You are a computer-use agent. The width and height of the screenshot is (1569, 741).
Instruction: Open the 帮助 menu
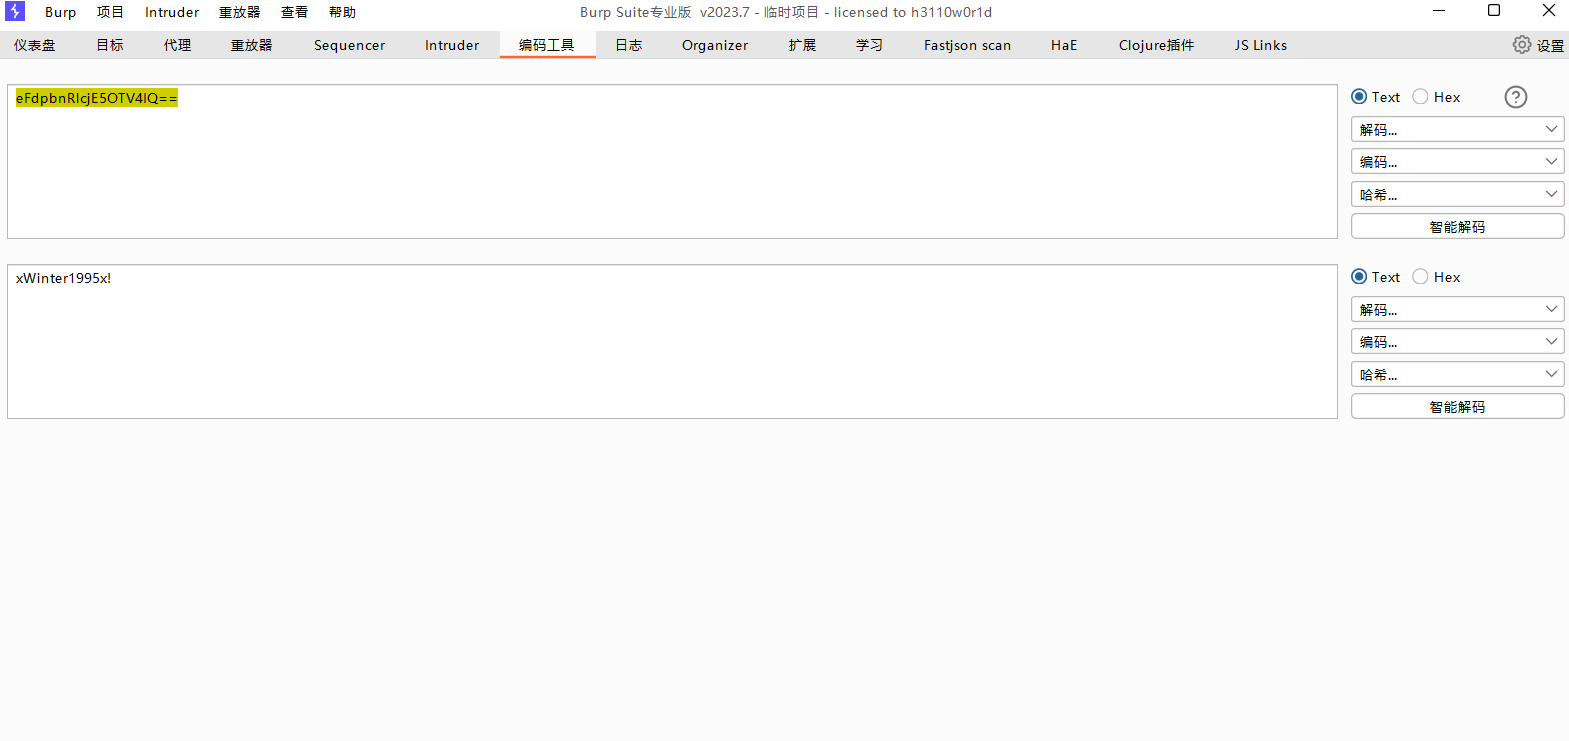342,12
